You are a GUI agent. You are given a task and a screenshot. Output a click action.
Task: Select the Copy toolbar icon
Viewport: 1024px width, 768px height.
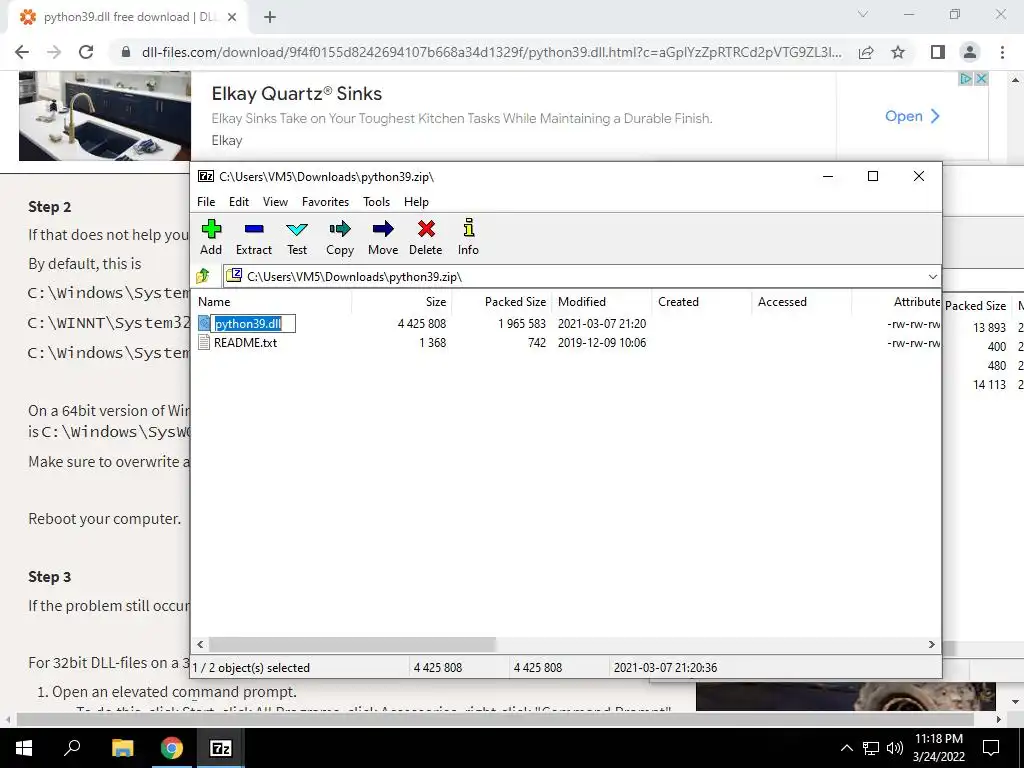[x=340, y=229]
